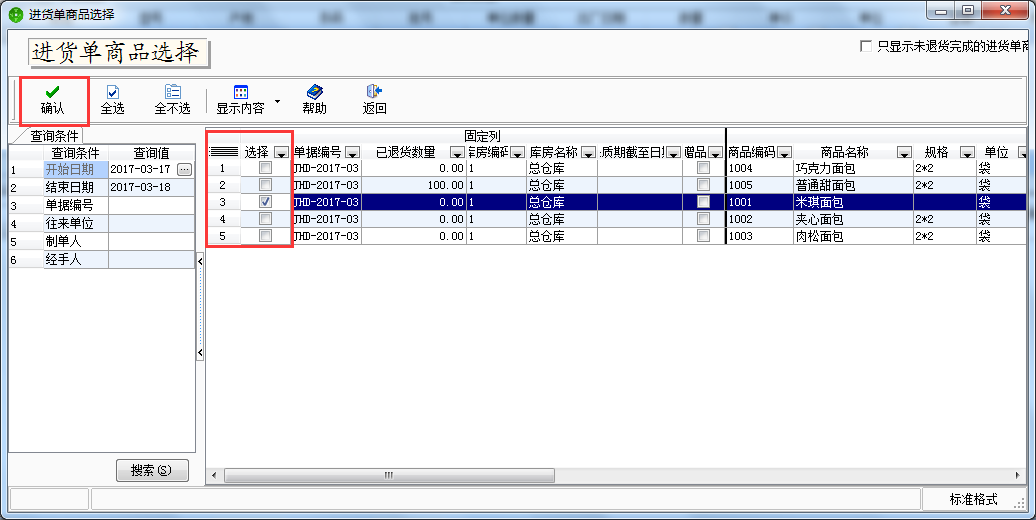The width and height of the screenshot is (1036, 520).
Task: Click the 显示内容 display content icon
Action: click(240, 92)
